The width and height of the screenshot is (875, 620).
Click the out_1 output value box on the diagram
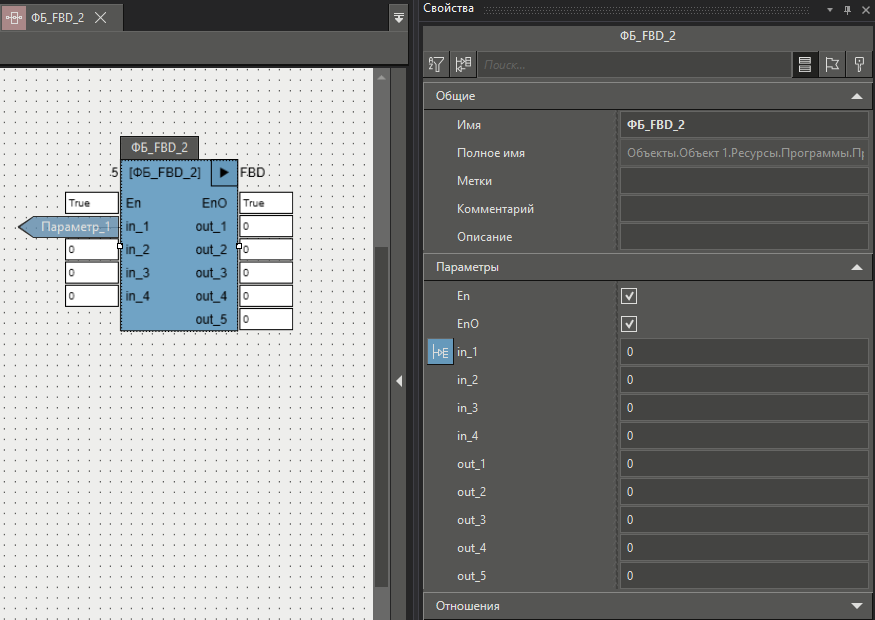pos(266,227)
